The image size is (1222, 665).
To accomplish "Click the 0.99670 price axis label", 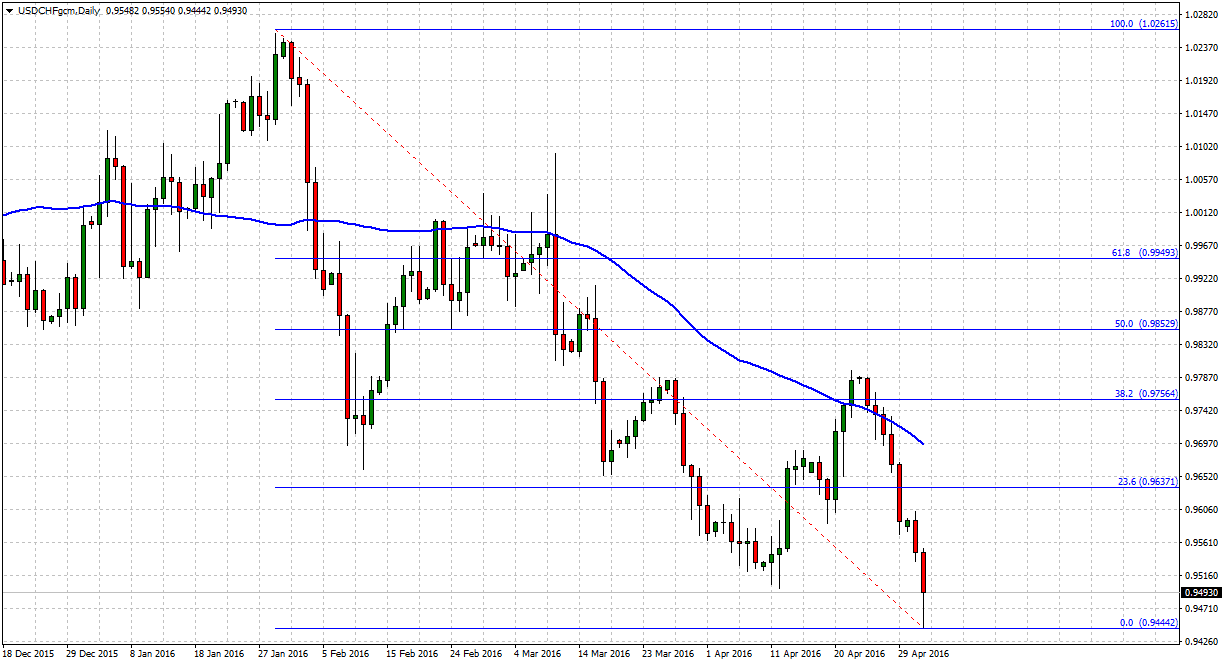I will click(x=1200, y=246).
